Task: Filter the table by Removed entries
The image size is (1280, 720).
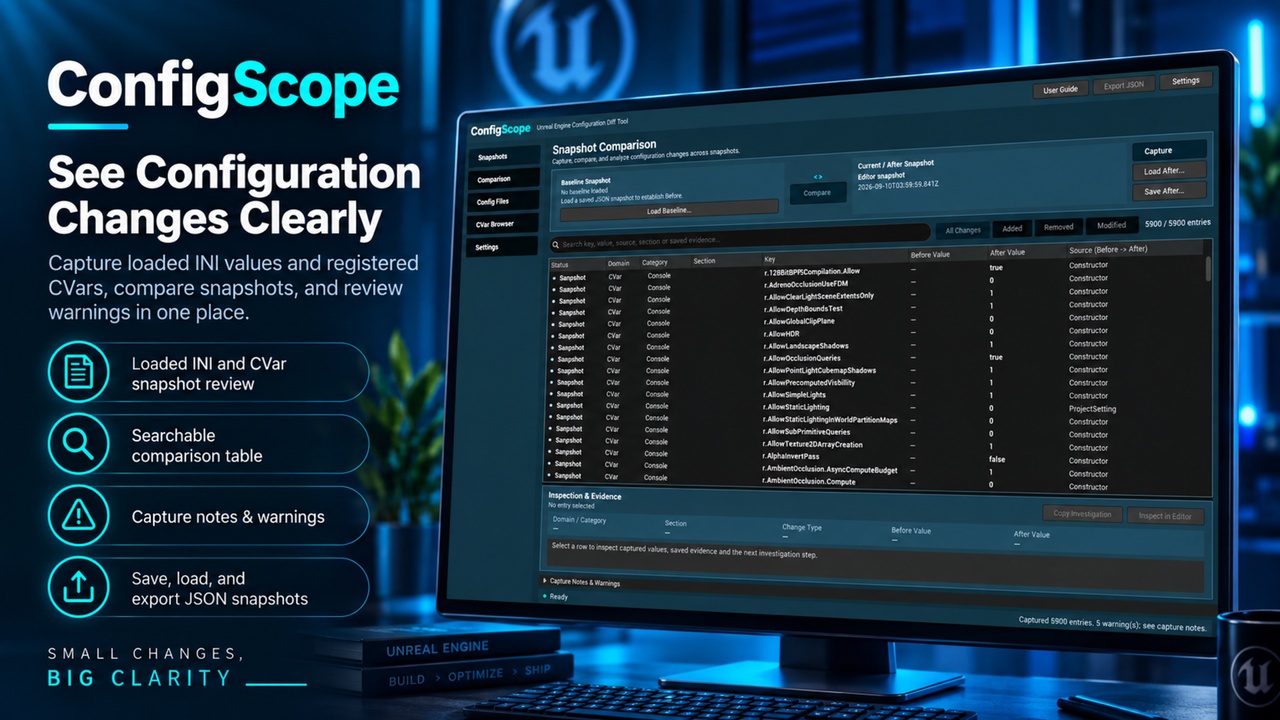Action: point(1059,227)
